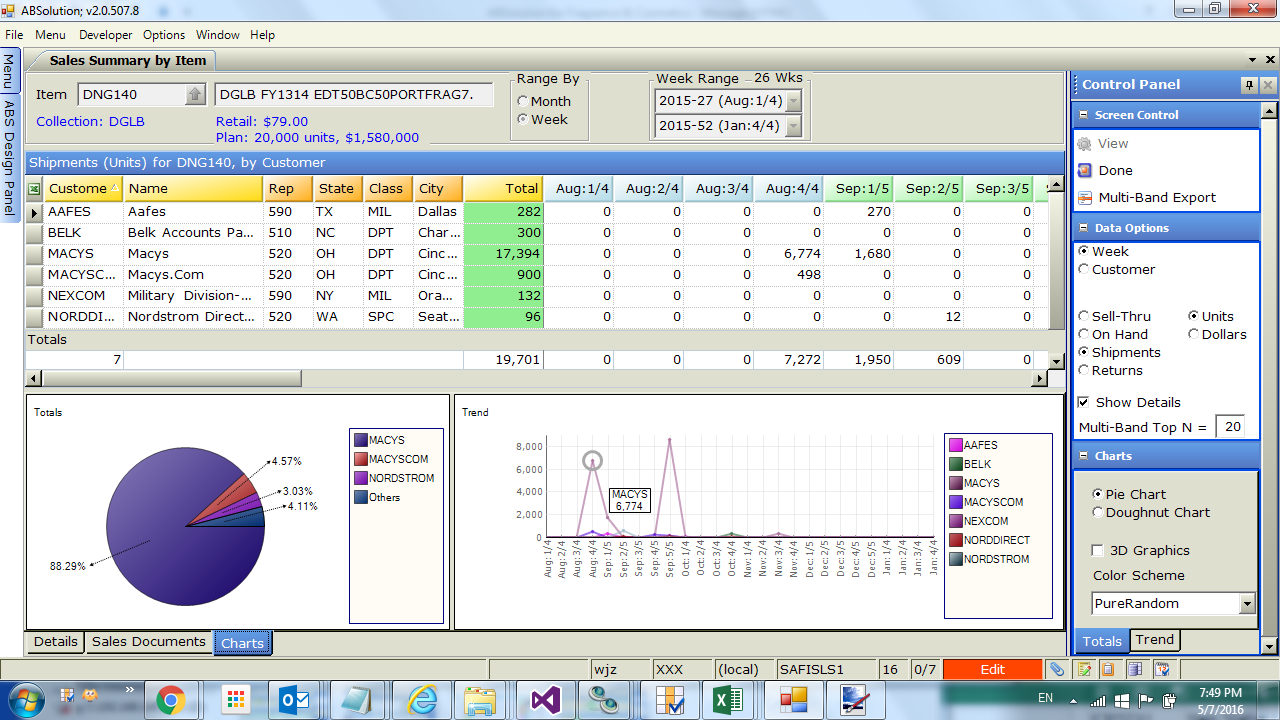Click the green Excel export icon in grid corner

coord(34,188)
